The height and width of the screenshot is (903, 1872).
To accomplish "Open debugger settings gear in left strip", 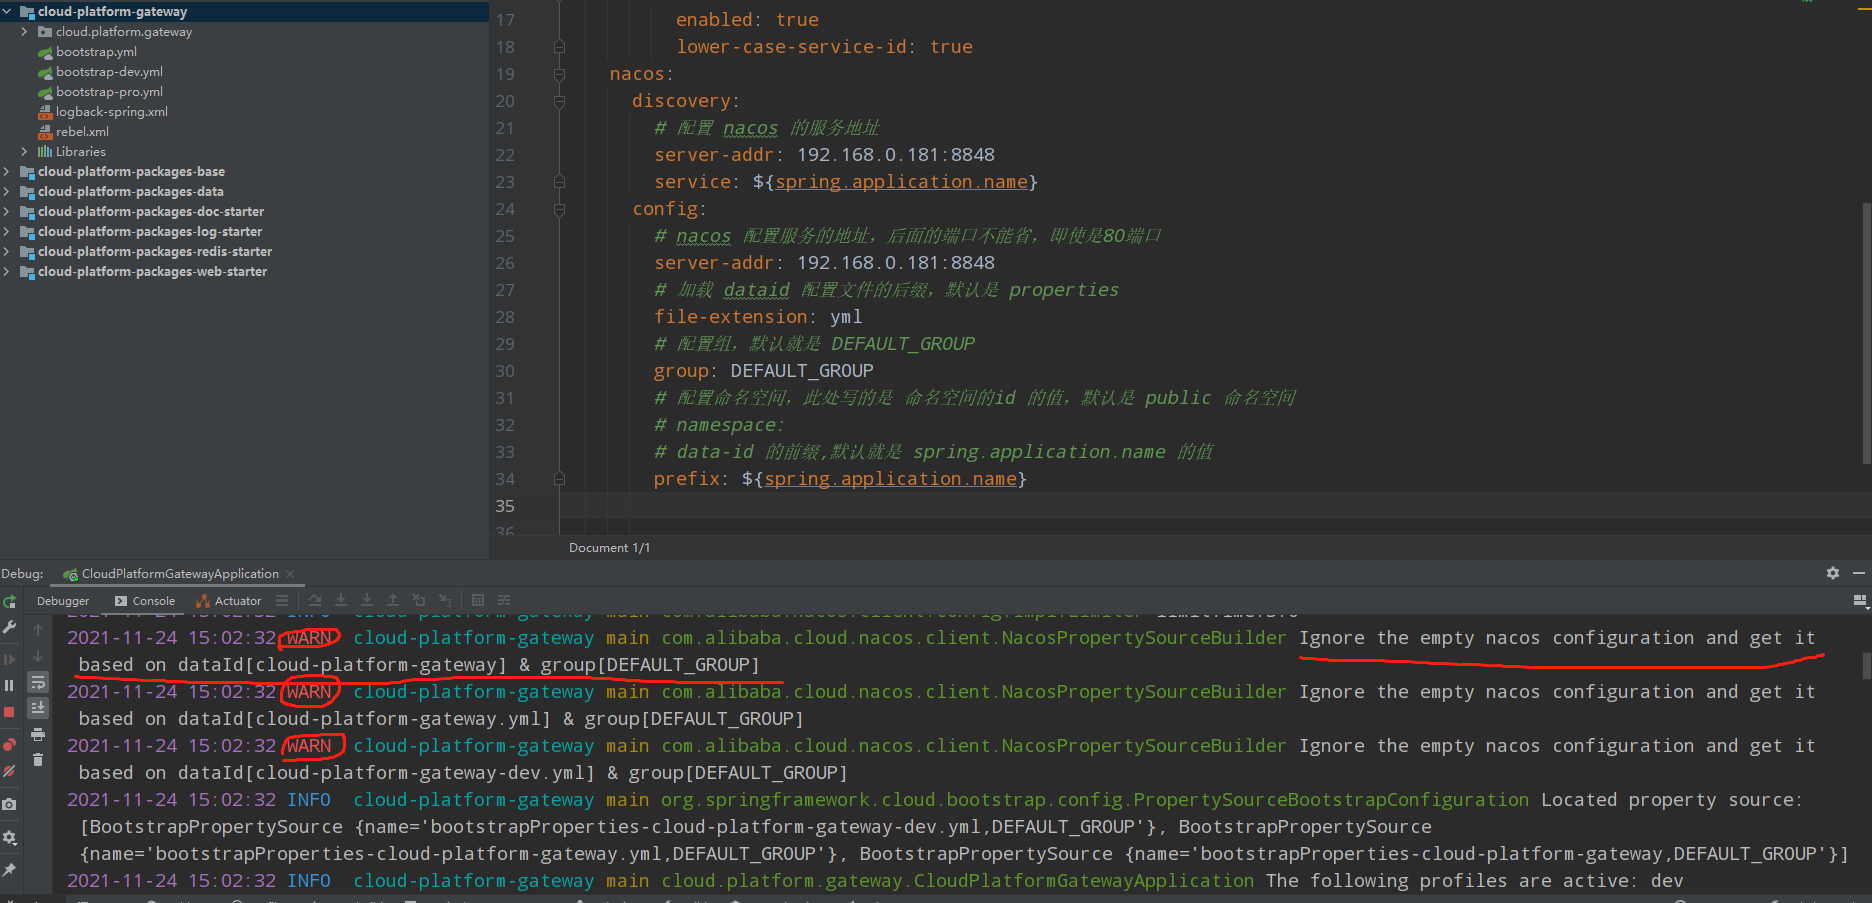I will 9,837.
